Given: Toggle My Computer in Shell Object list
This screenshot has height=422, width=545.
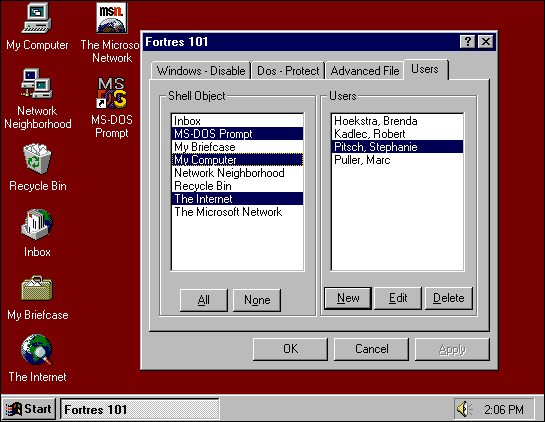Looking at the screenshot, I should 237,160.
